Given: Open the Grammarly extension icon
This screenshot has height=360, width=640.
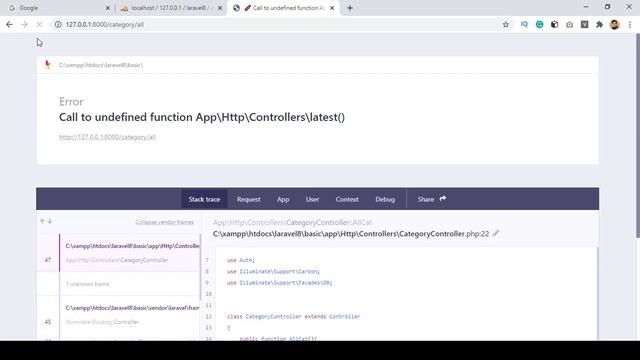Looking at the screenshot, I should pyautogui.click(x=539, y=24).
